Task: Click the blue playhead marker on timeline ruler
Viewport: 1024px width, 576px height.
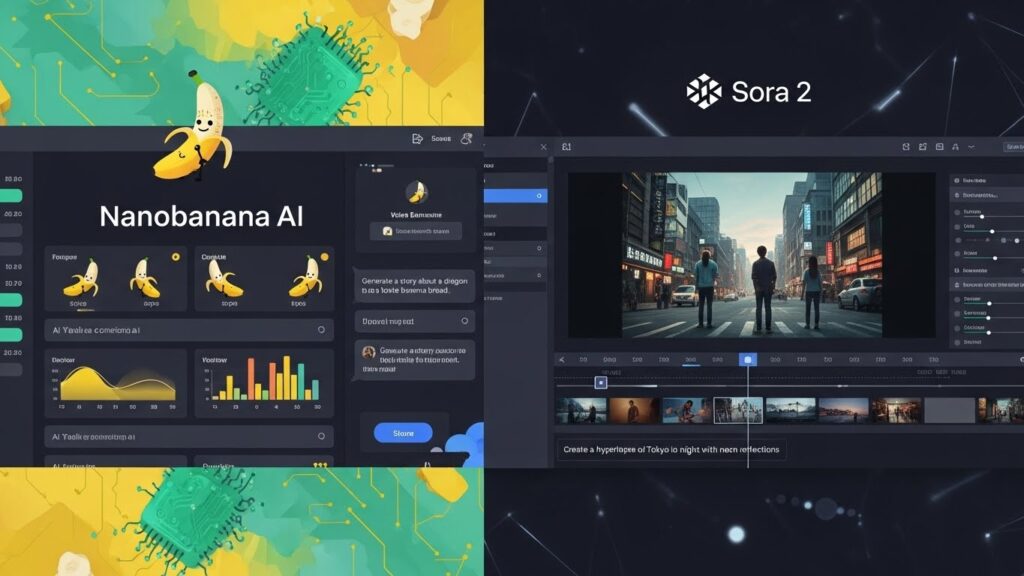Action: 747,359
